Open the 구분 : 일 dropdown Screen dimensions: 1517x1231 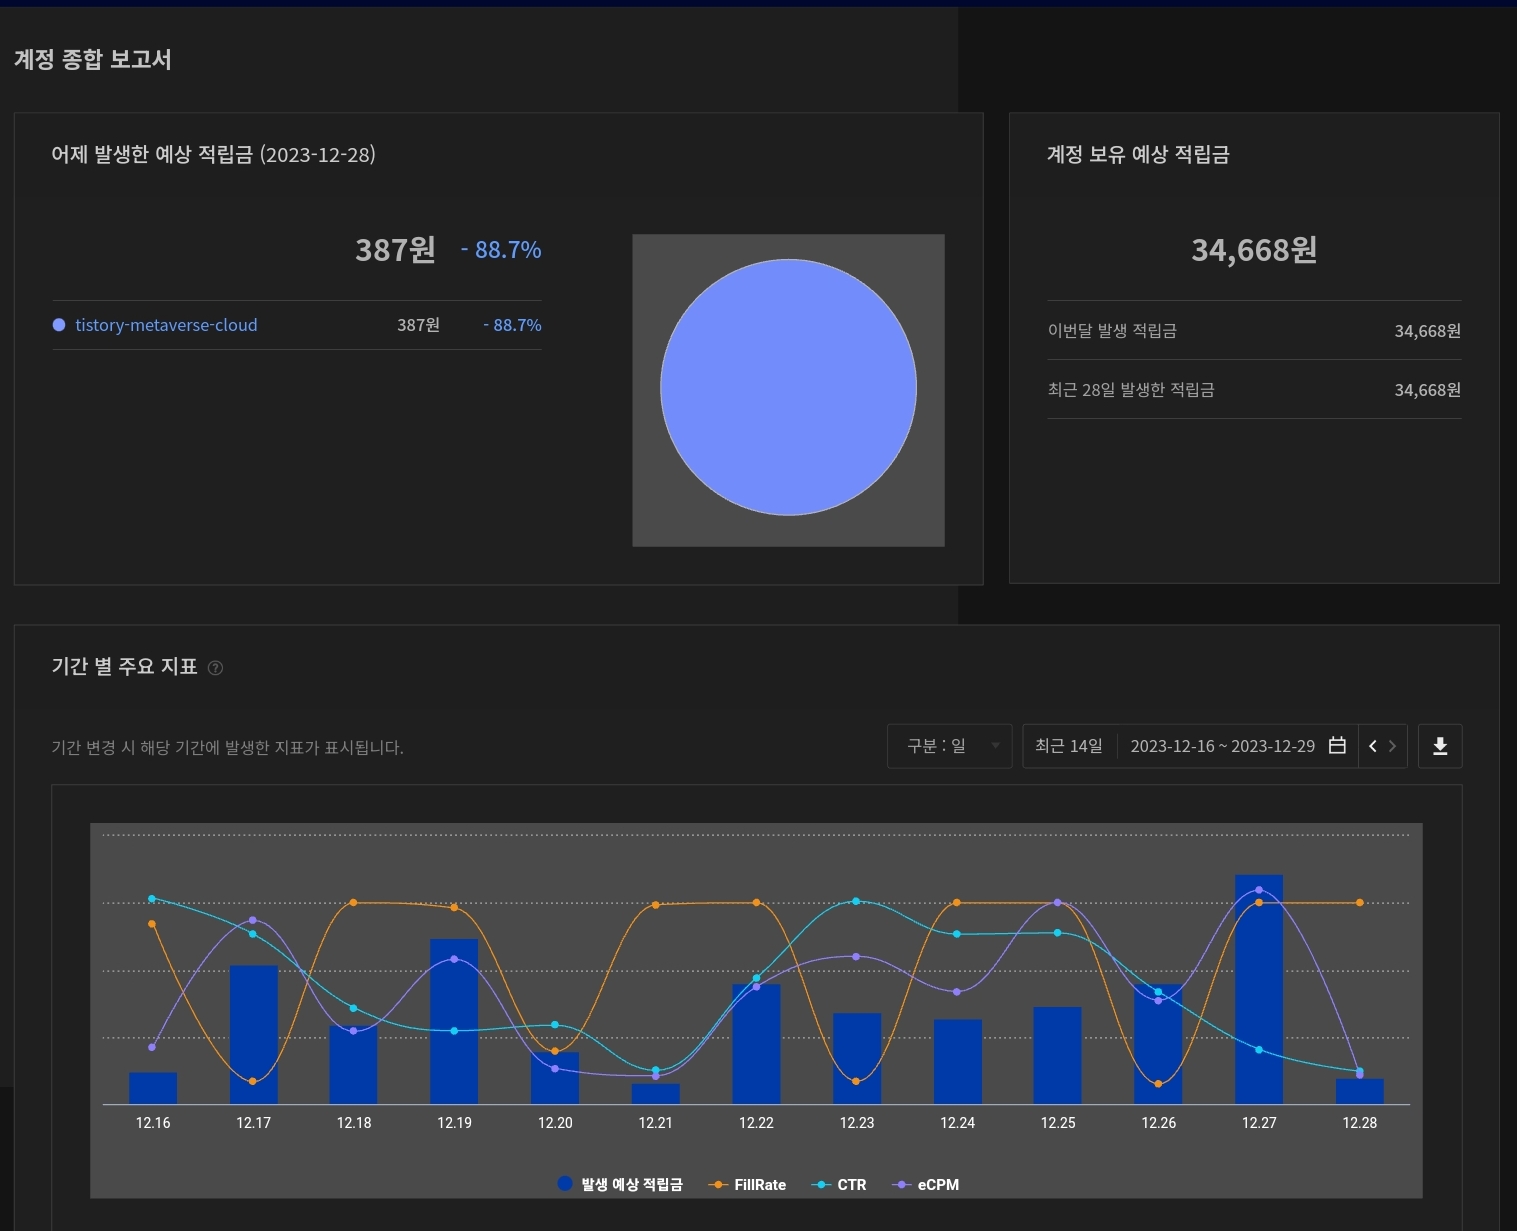(x=950, y=746)
